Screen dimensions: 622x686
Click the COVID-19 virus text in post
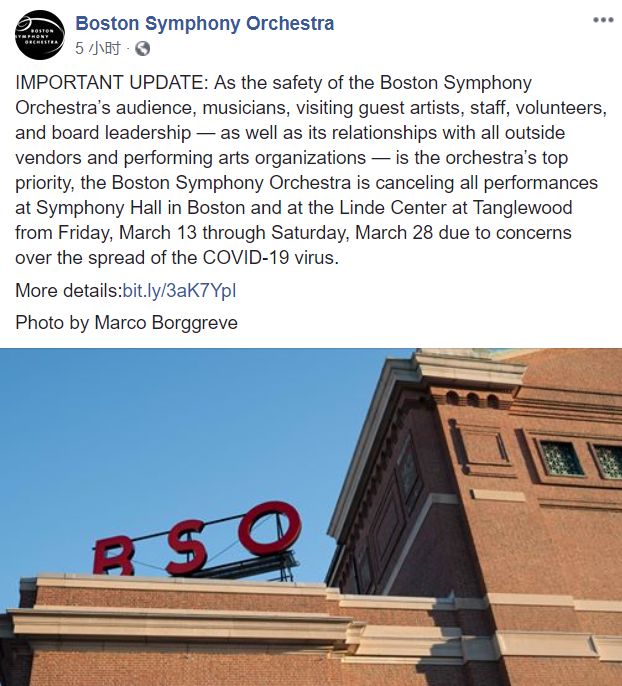coord(271,258)
